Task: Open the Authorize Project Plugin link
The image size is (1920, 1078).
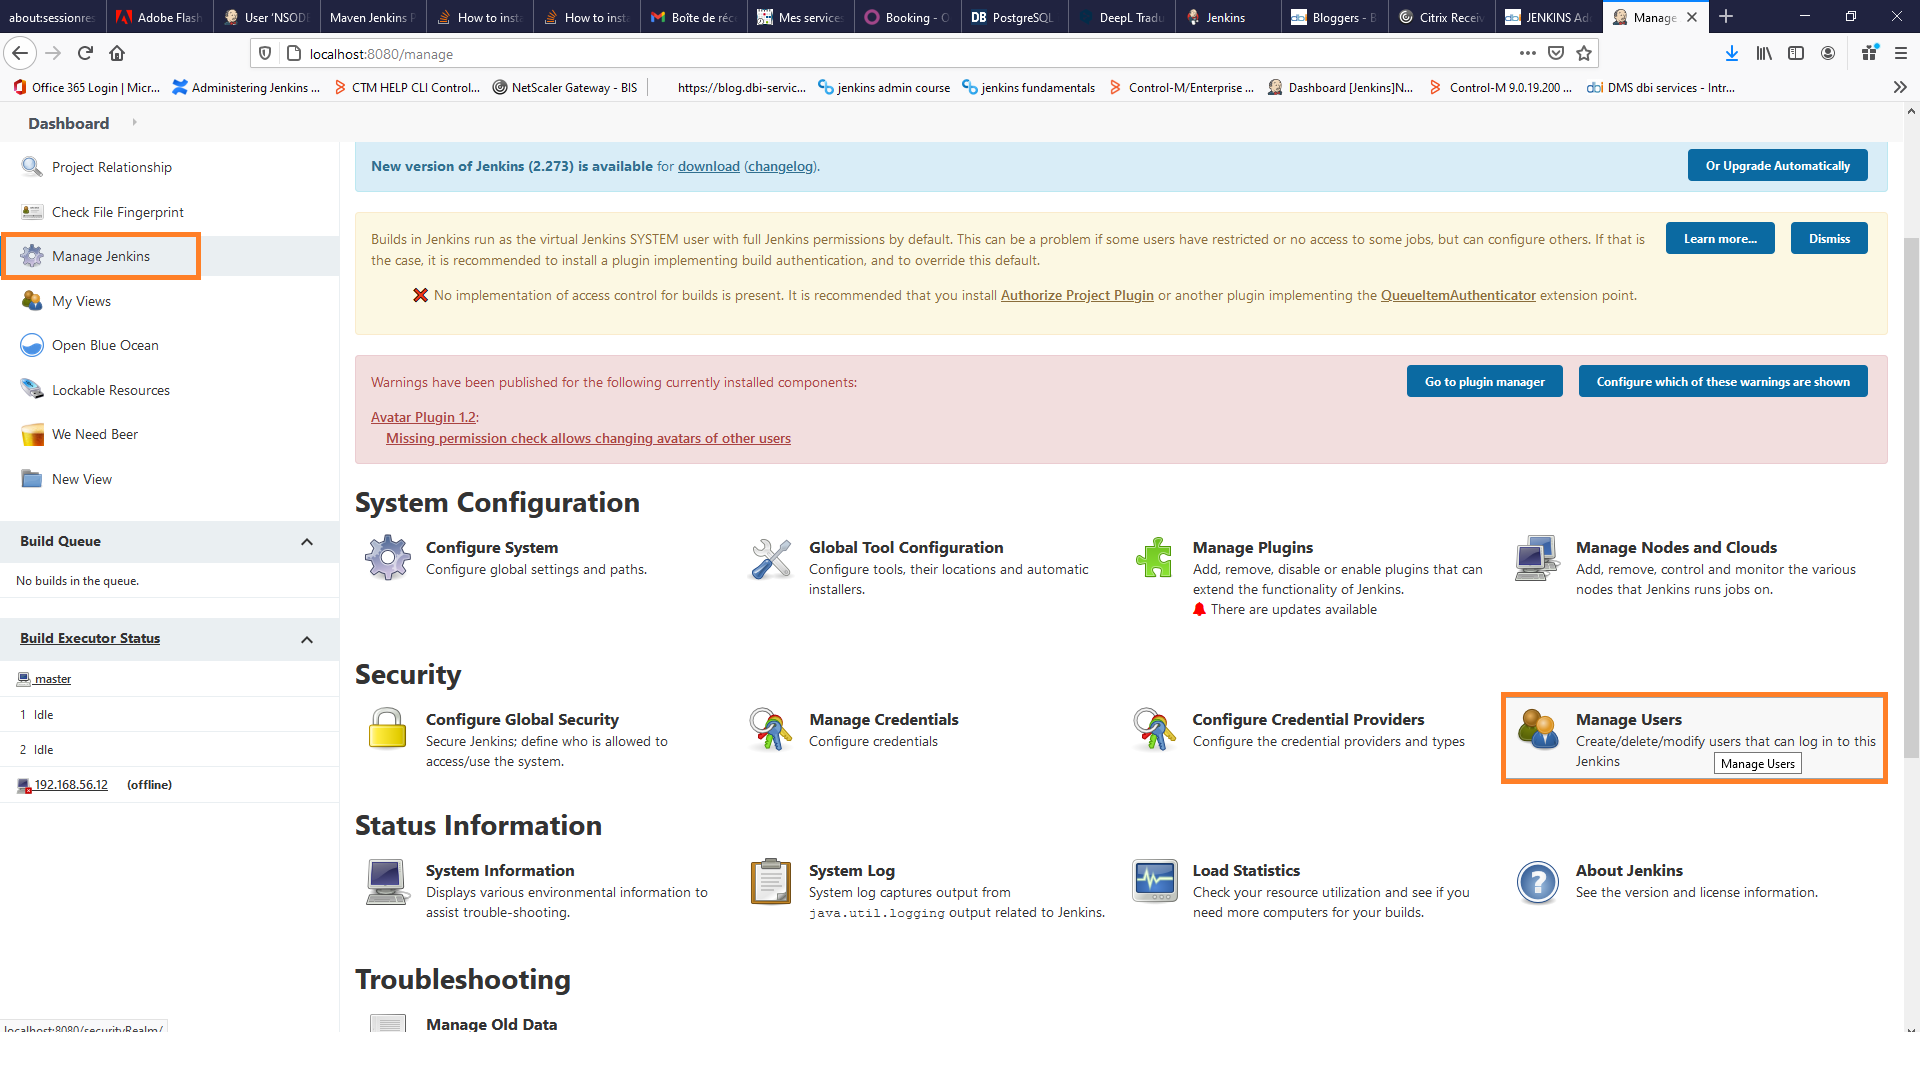Action: 1077,296
